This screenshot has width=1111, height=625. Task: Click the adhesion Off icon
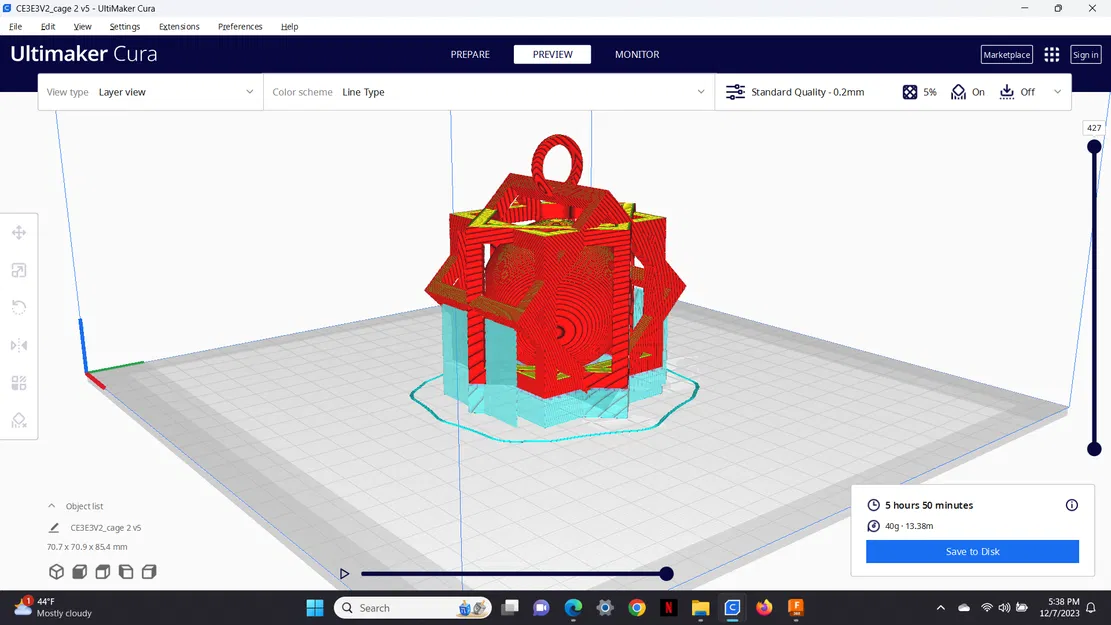coord(1007,92)
